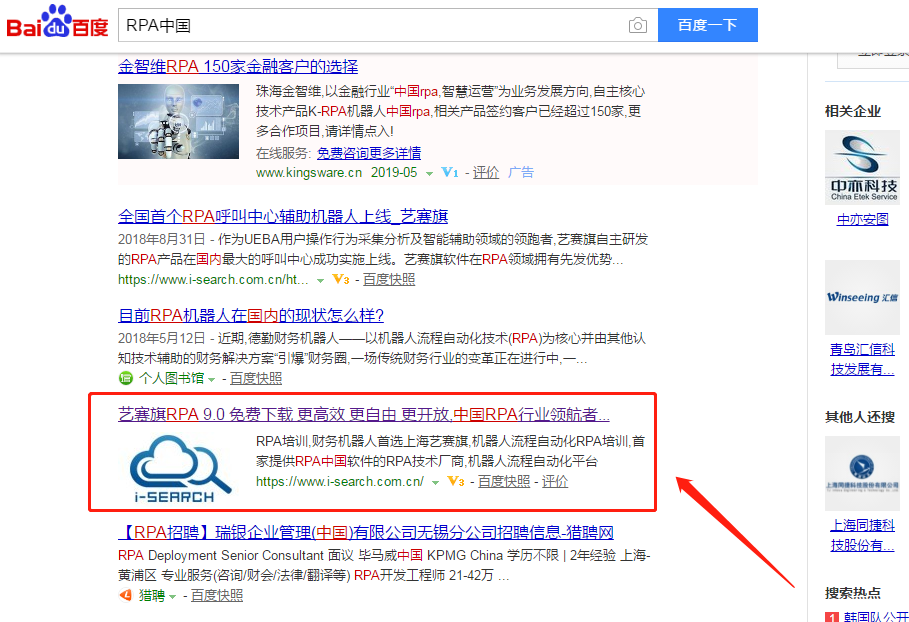Open the robot image thumbnail for 金智维

(x=179, y=121)
